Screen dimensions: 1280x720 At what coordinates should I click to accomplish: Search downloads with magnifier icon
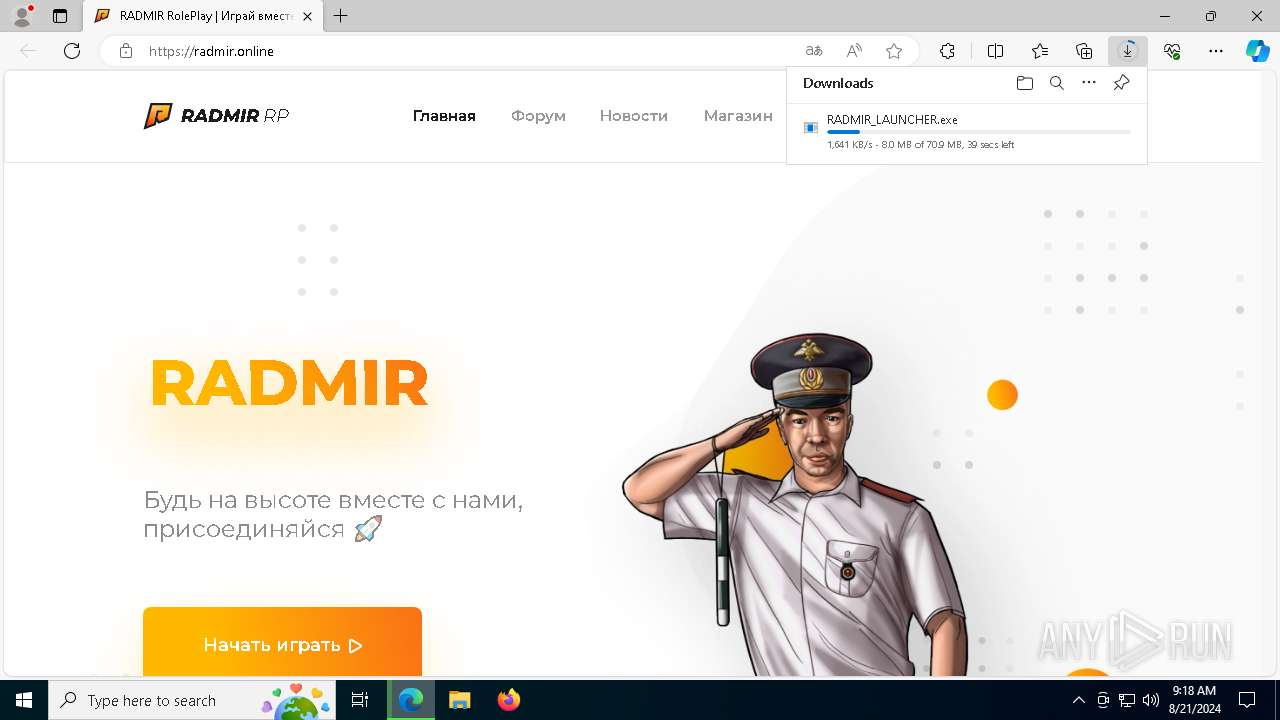click(1057, 83)
